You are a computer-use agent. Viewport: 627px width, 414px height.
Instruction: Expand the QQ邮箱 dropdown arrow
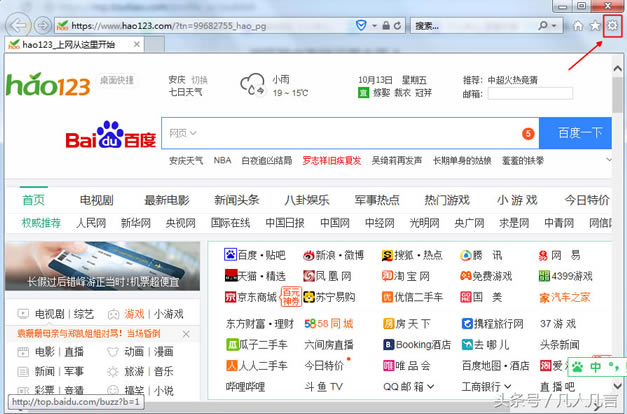pyautogui.click(x=430, y=386)
